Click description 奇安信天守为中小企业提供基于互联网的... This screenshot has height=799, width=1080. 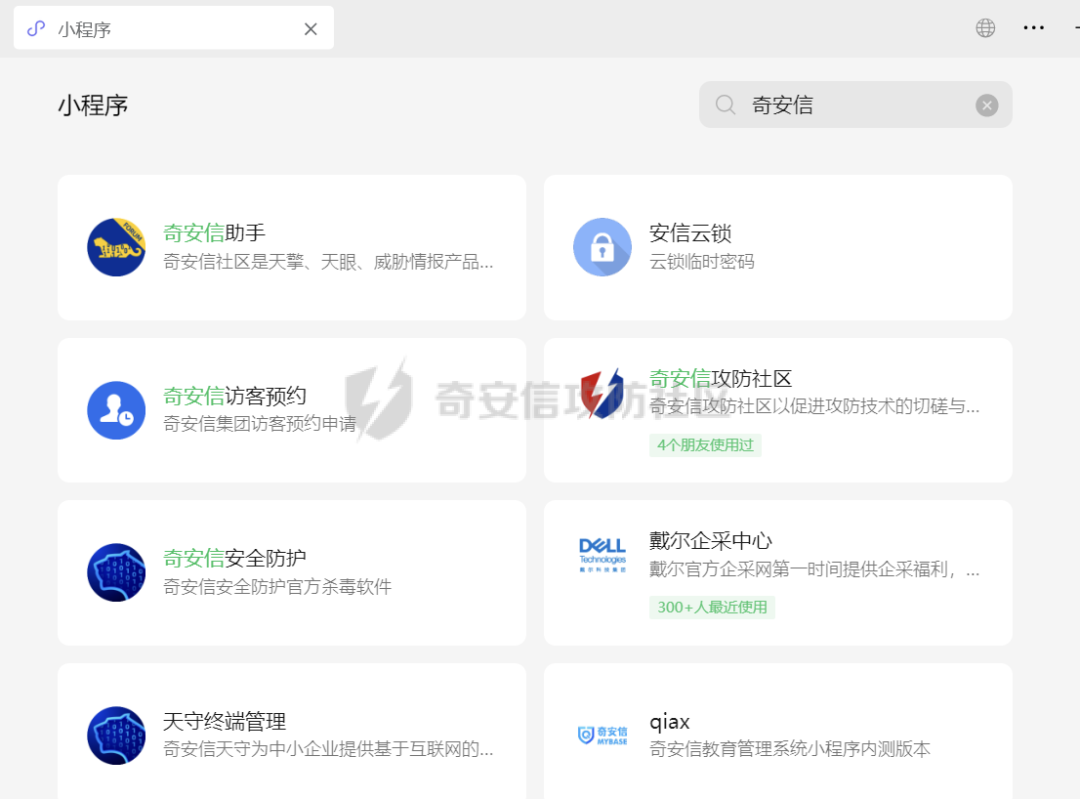pos(328,749)
